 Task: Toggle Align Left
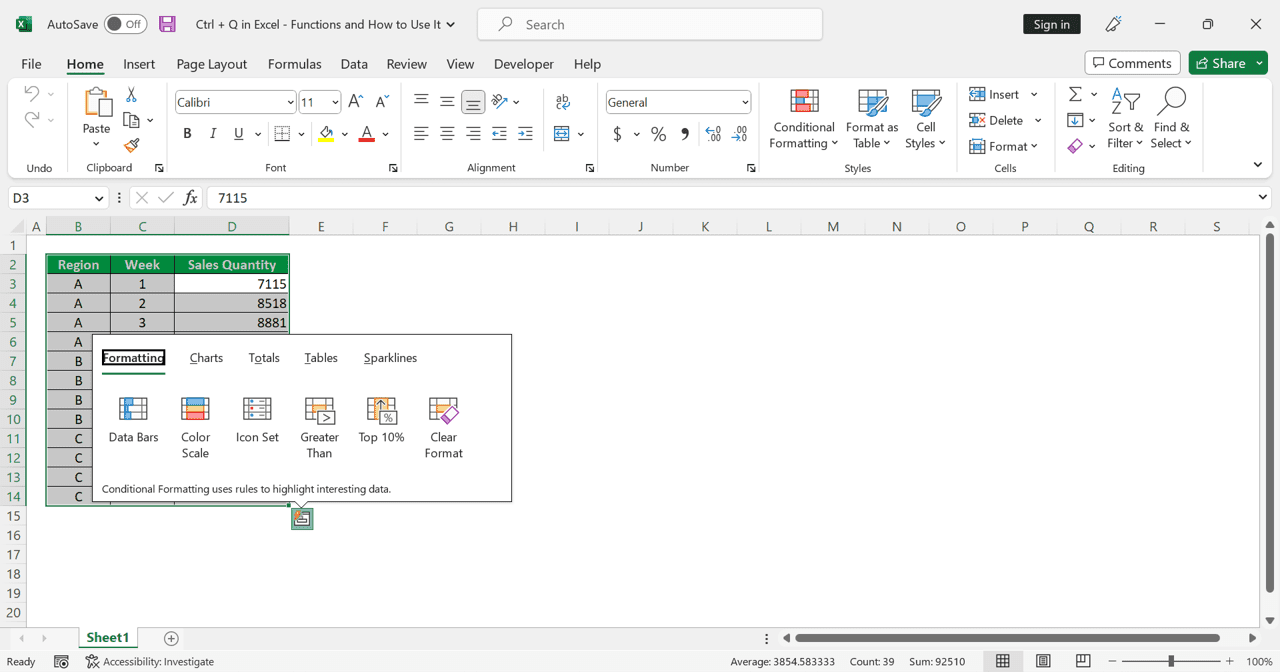tap(421, 134)
